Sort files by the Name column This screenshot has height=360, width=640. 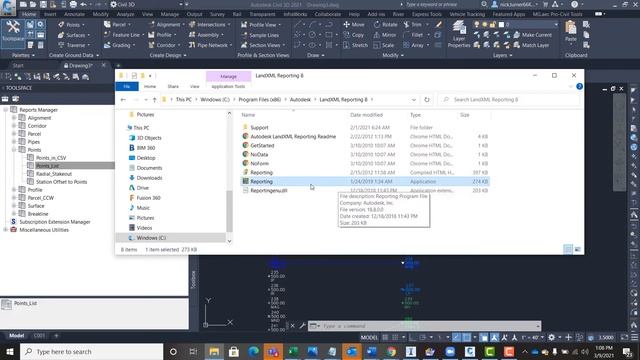(x=248, y=115)
